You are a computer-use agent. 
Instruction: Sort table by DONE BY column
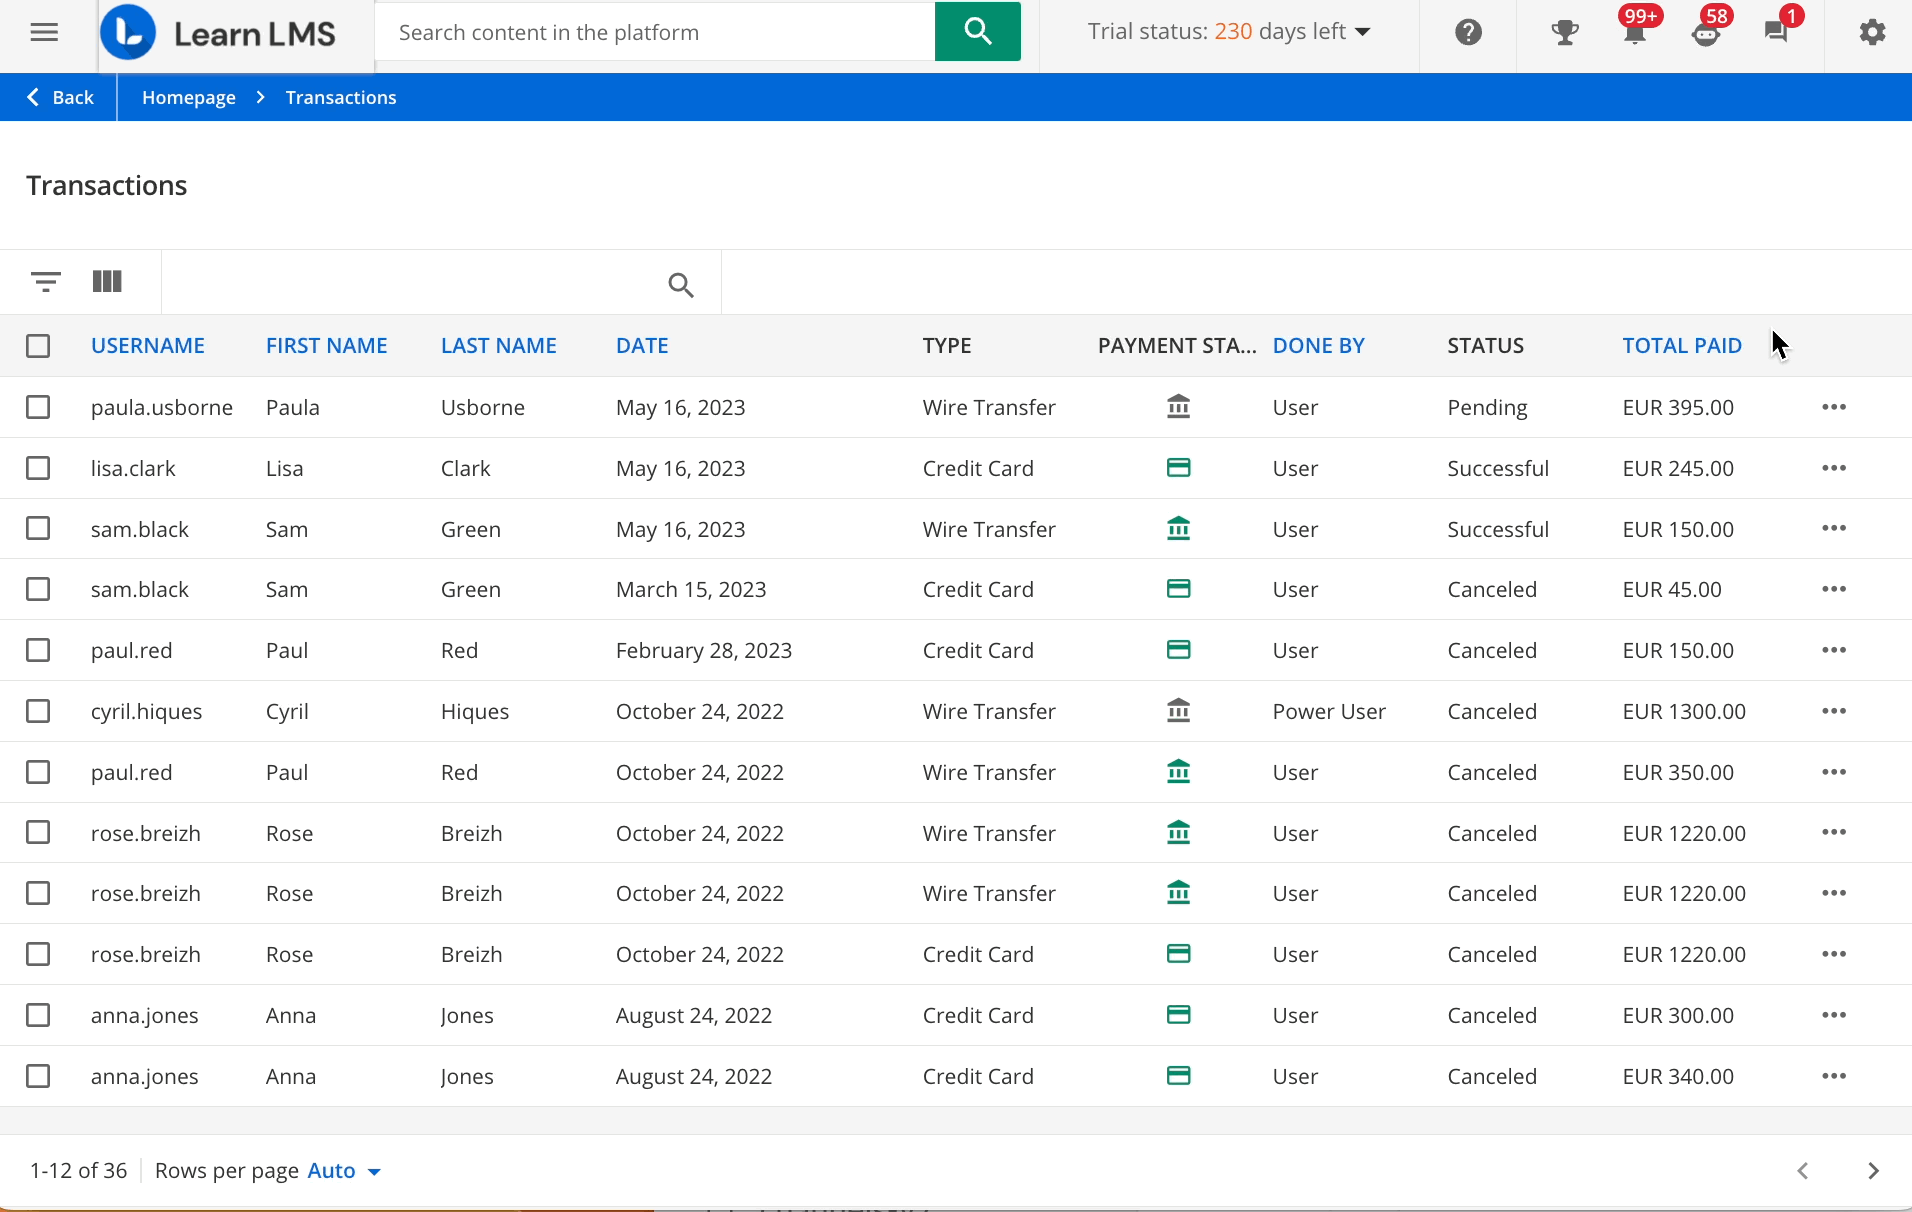[1318, 346]
